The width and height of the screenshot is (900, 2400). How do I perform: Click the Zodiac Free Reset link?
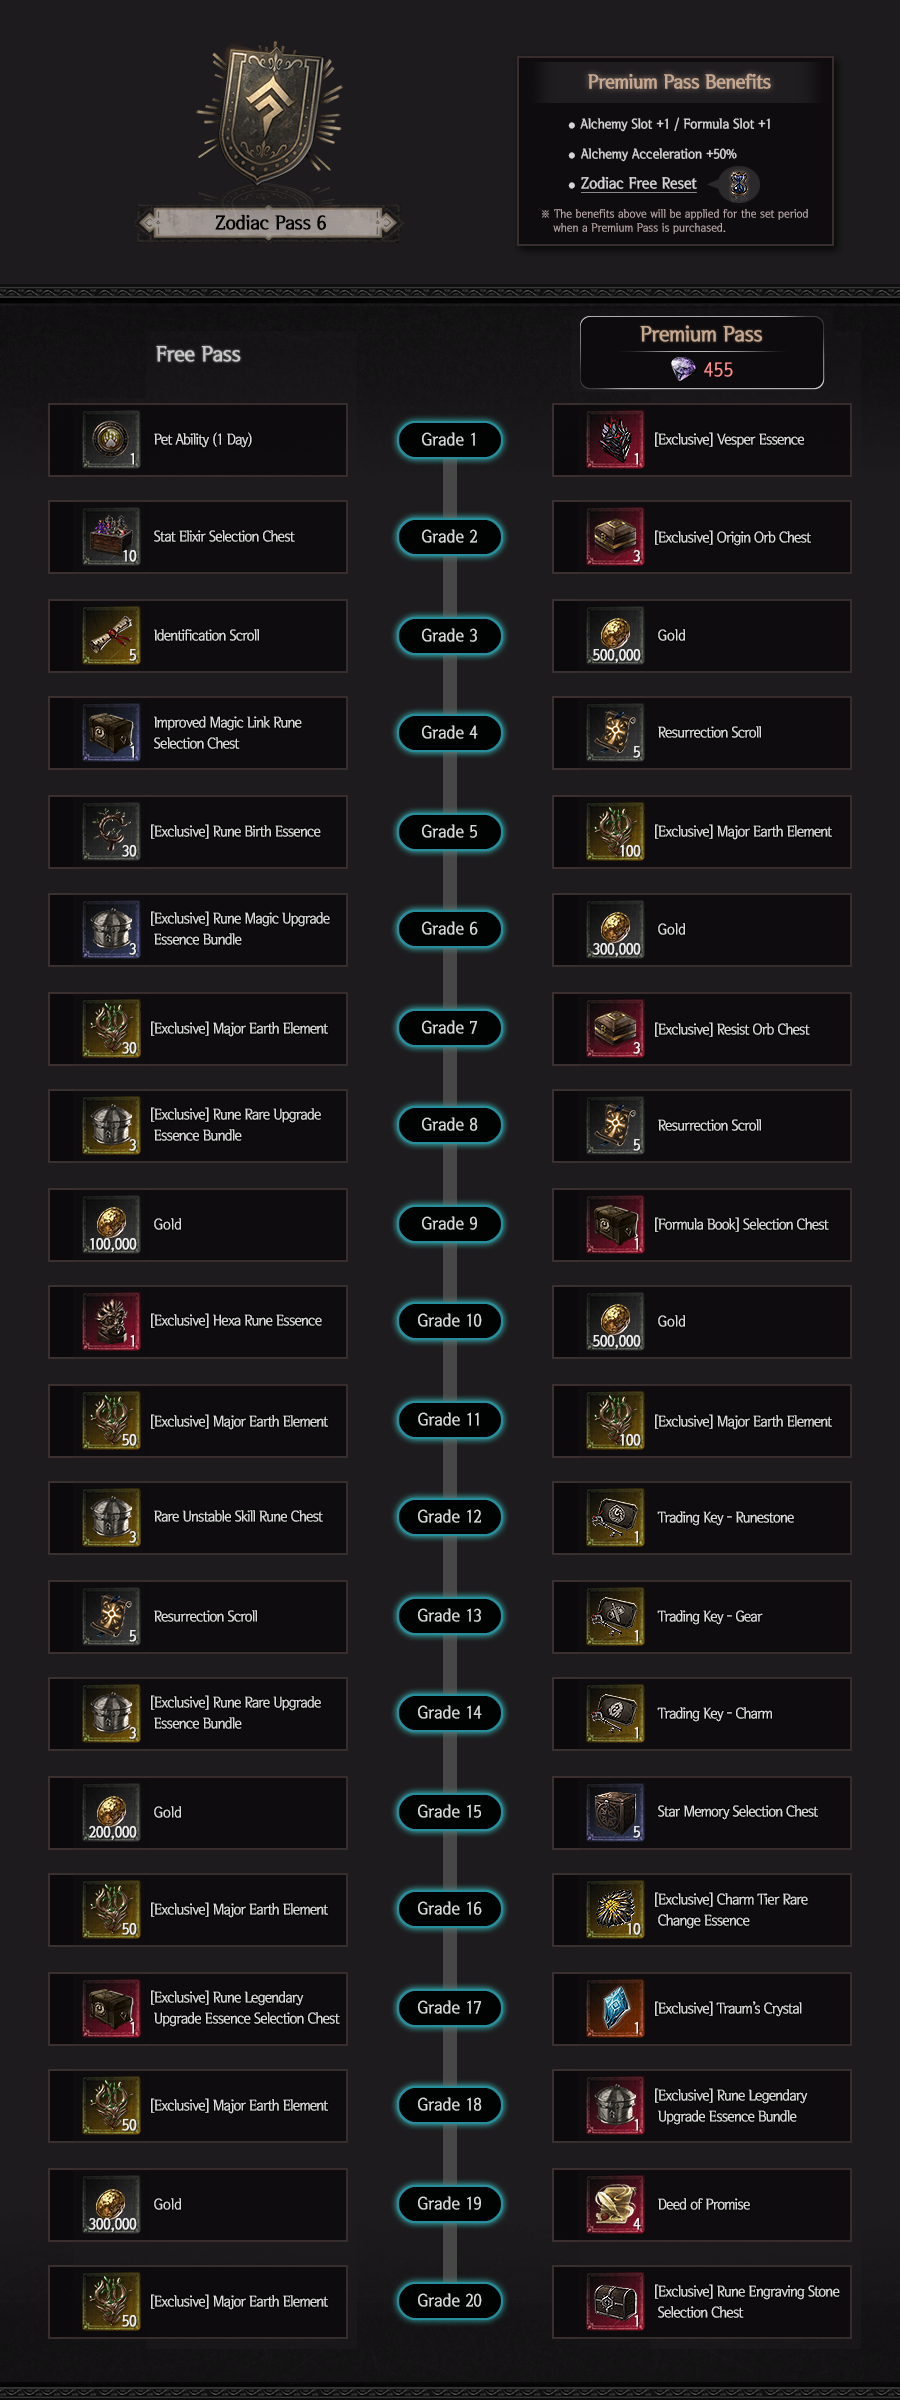coord(638,184)
